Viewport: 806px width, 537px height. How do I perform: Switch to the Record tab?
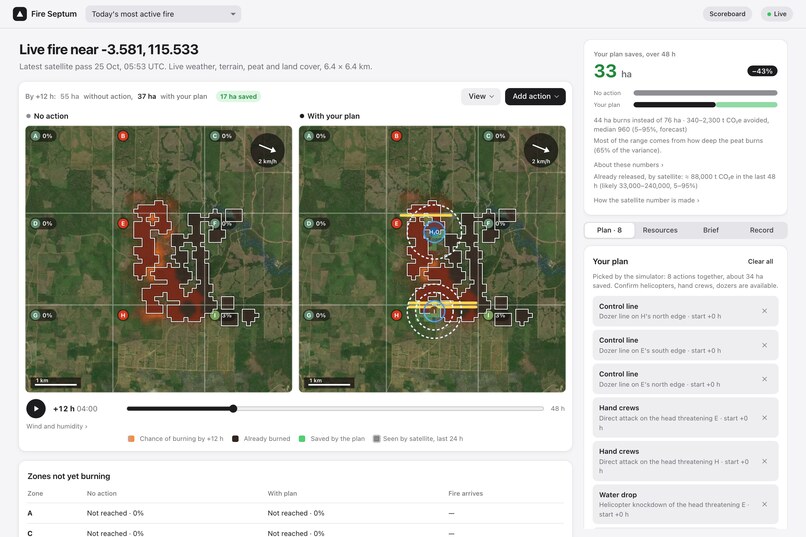tap(761, 230)
